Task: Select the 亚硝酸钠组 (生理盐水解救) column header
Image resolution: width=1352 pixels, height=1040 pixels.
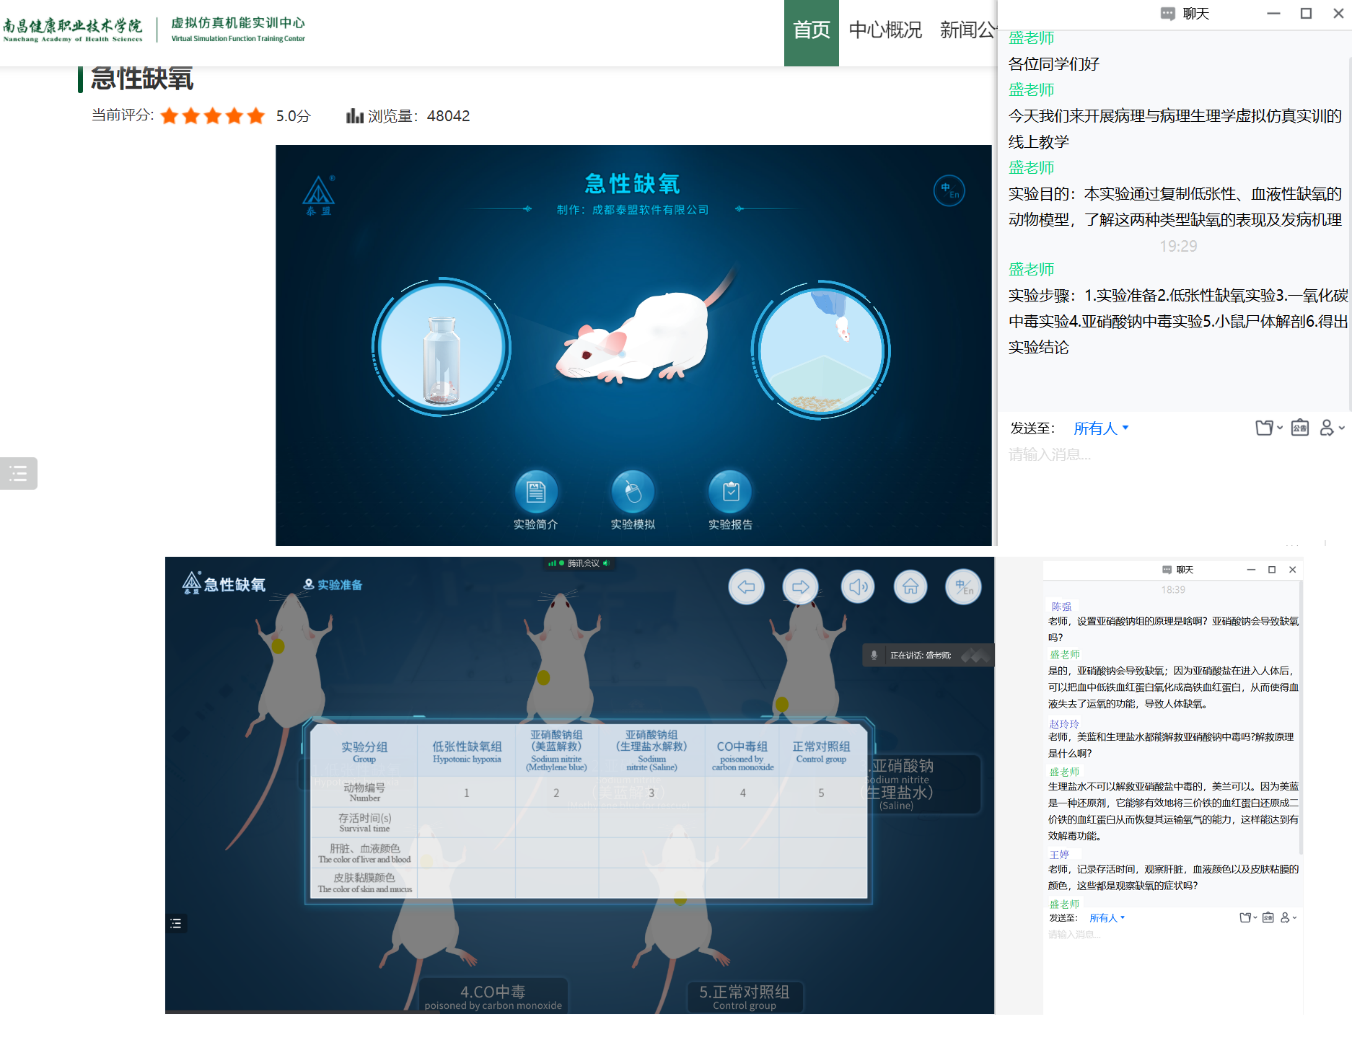Action: tap(652, 752)
